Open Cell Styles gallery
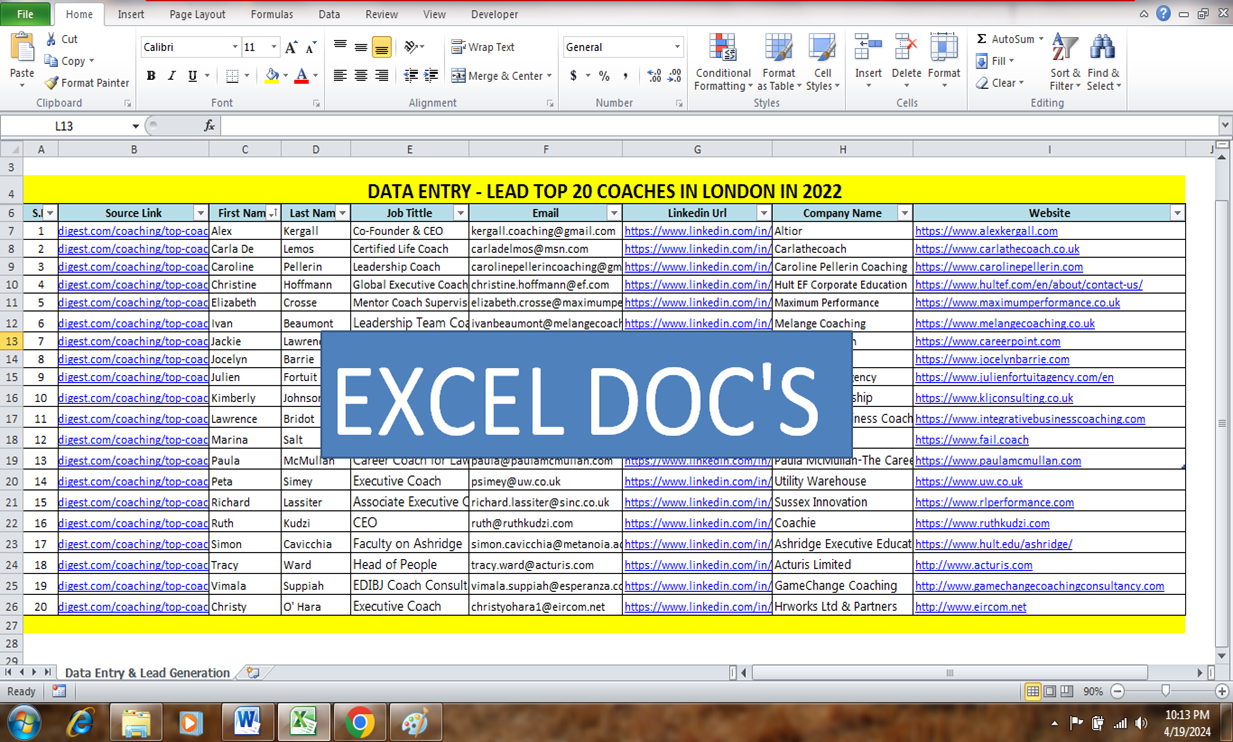Viewport: 1233px width, 742px height. (x=822, y=63)
